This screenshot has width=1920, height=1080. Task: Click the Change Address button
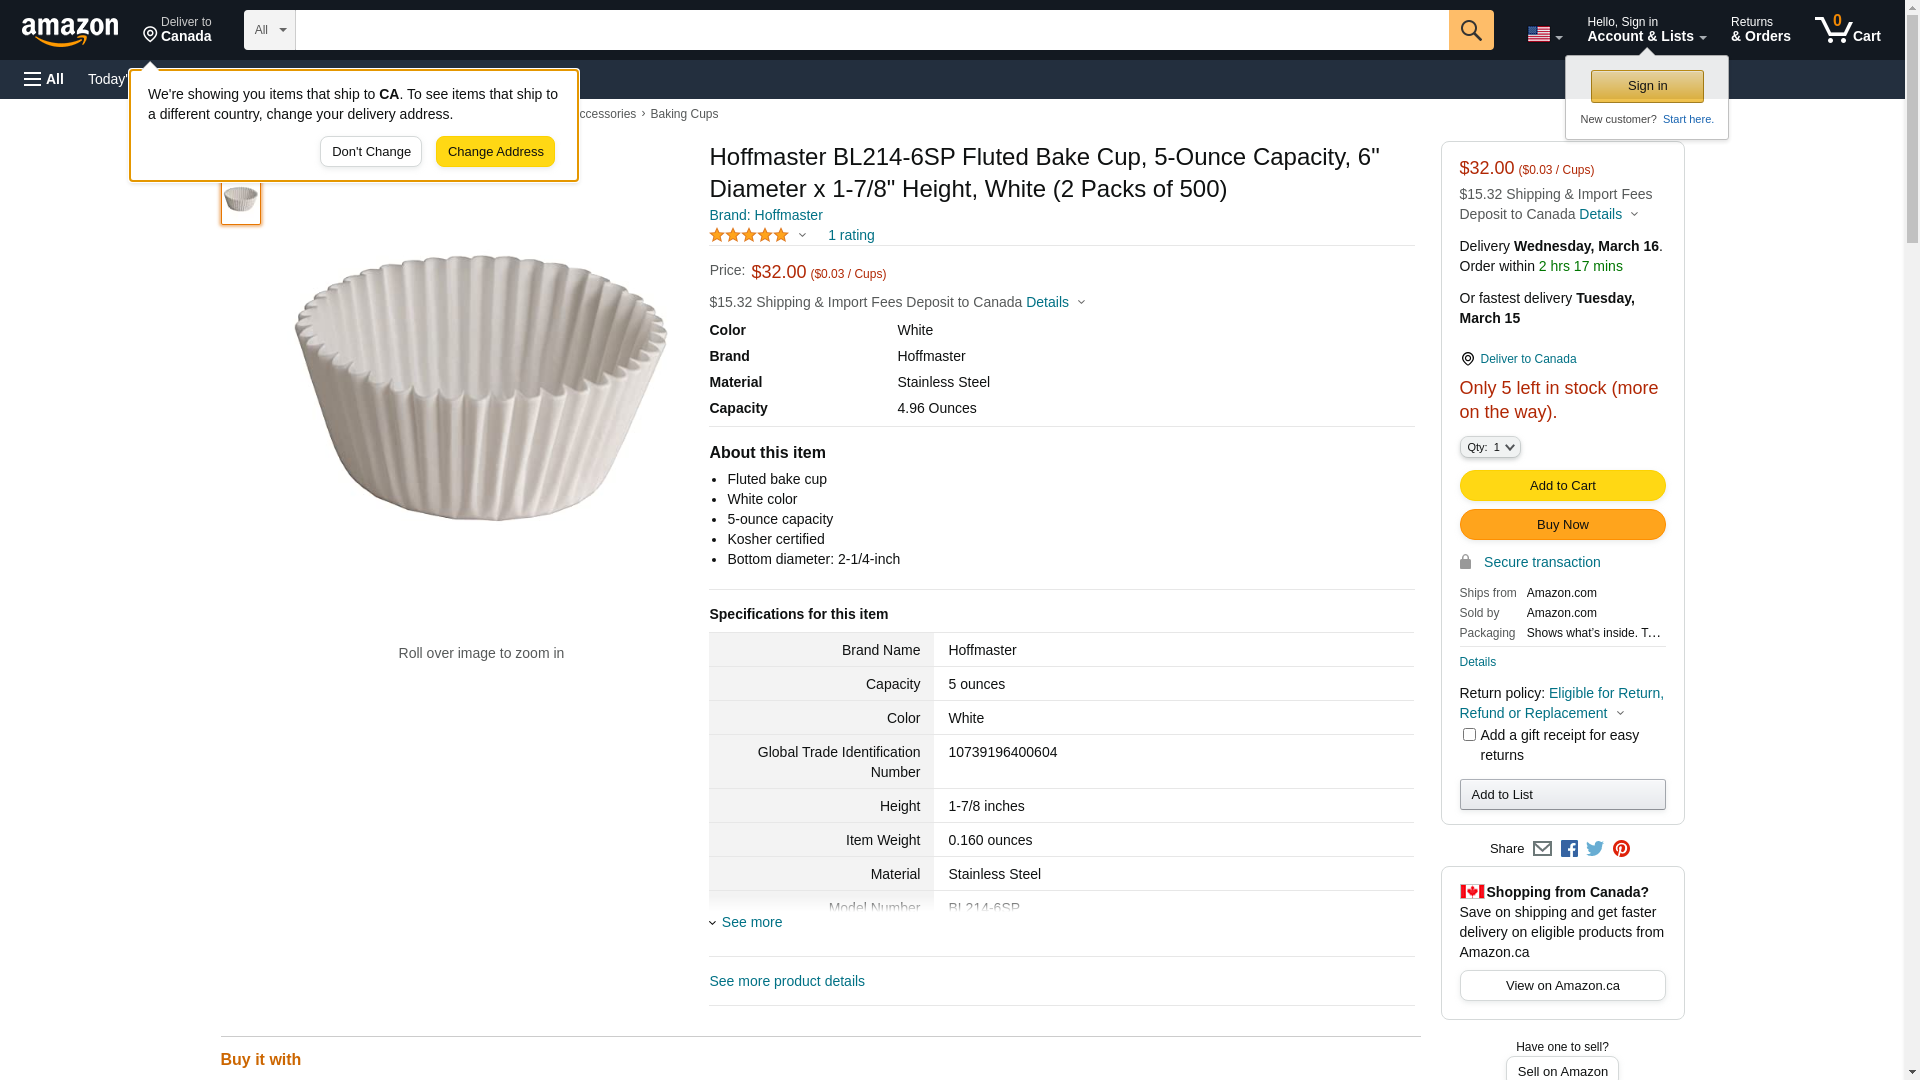(x=495, y=152)
